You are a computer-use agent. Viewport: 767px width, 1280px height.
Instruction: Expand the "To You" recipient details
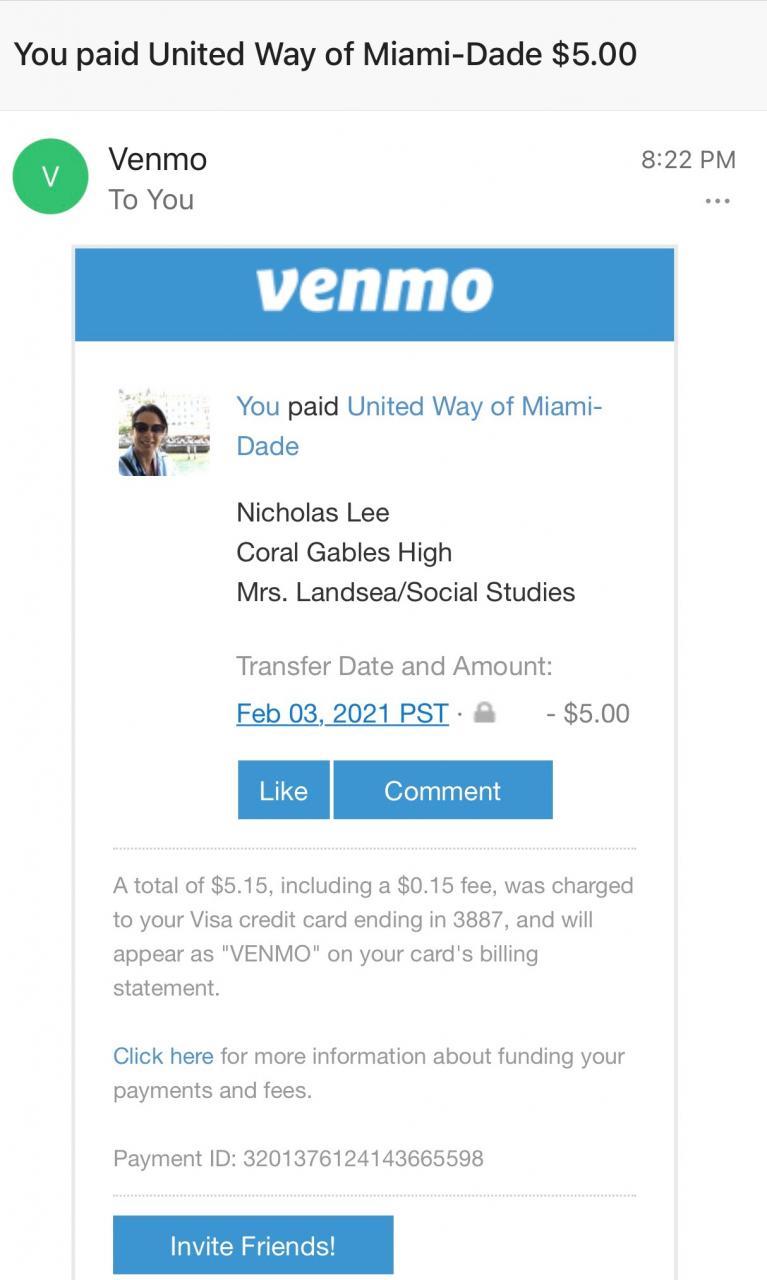pos(151,200)
